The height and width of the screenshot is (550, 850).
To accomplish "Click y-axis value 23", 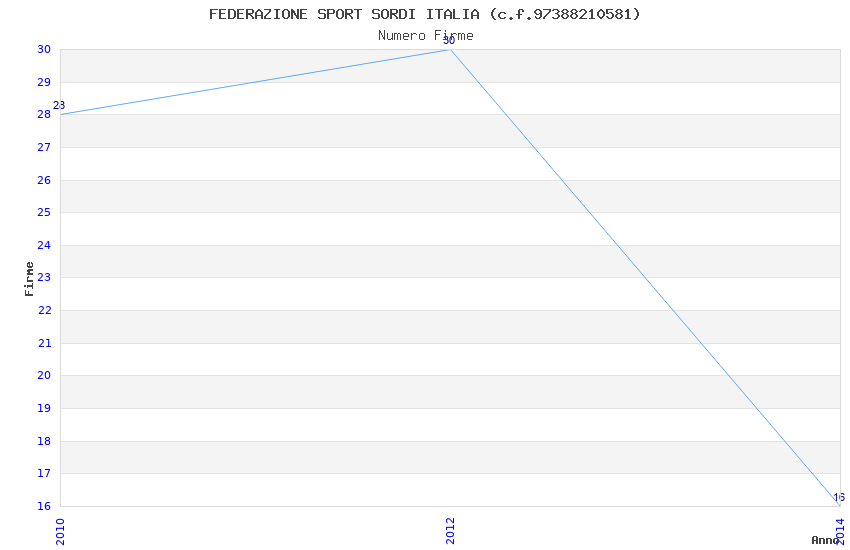I will (44, 277).
